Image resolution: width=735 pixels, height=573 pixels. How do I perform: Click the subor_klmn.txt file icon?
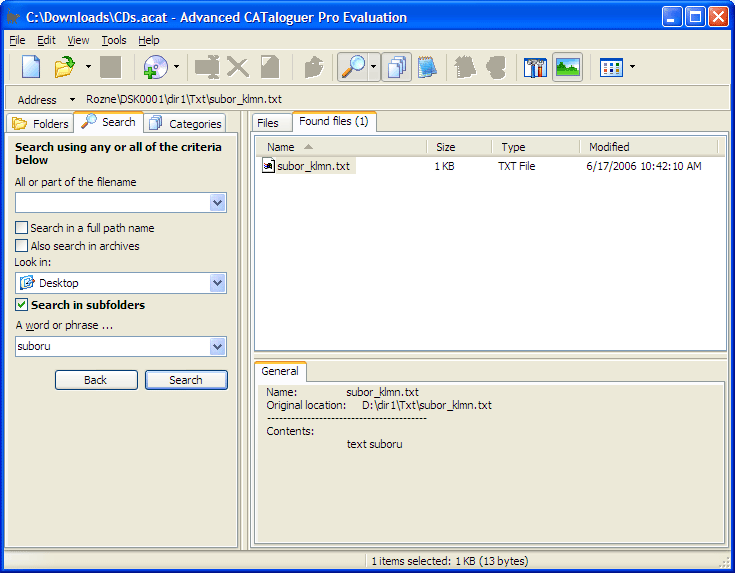tap(268, 166)
